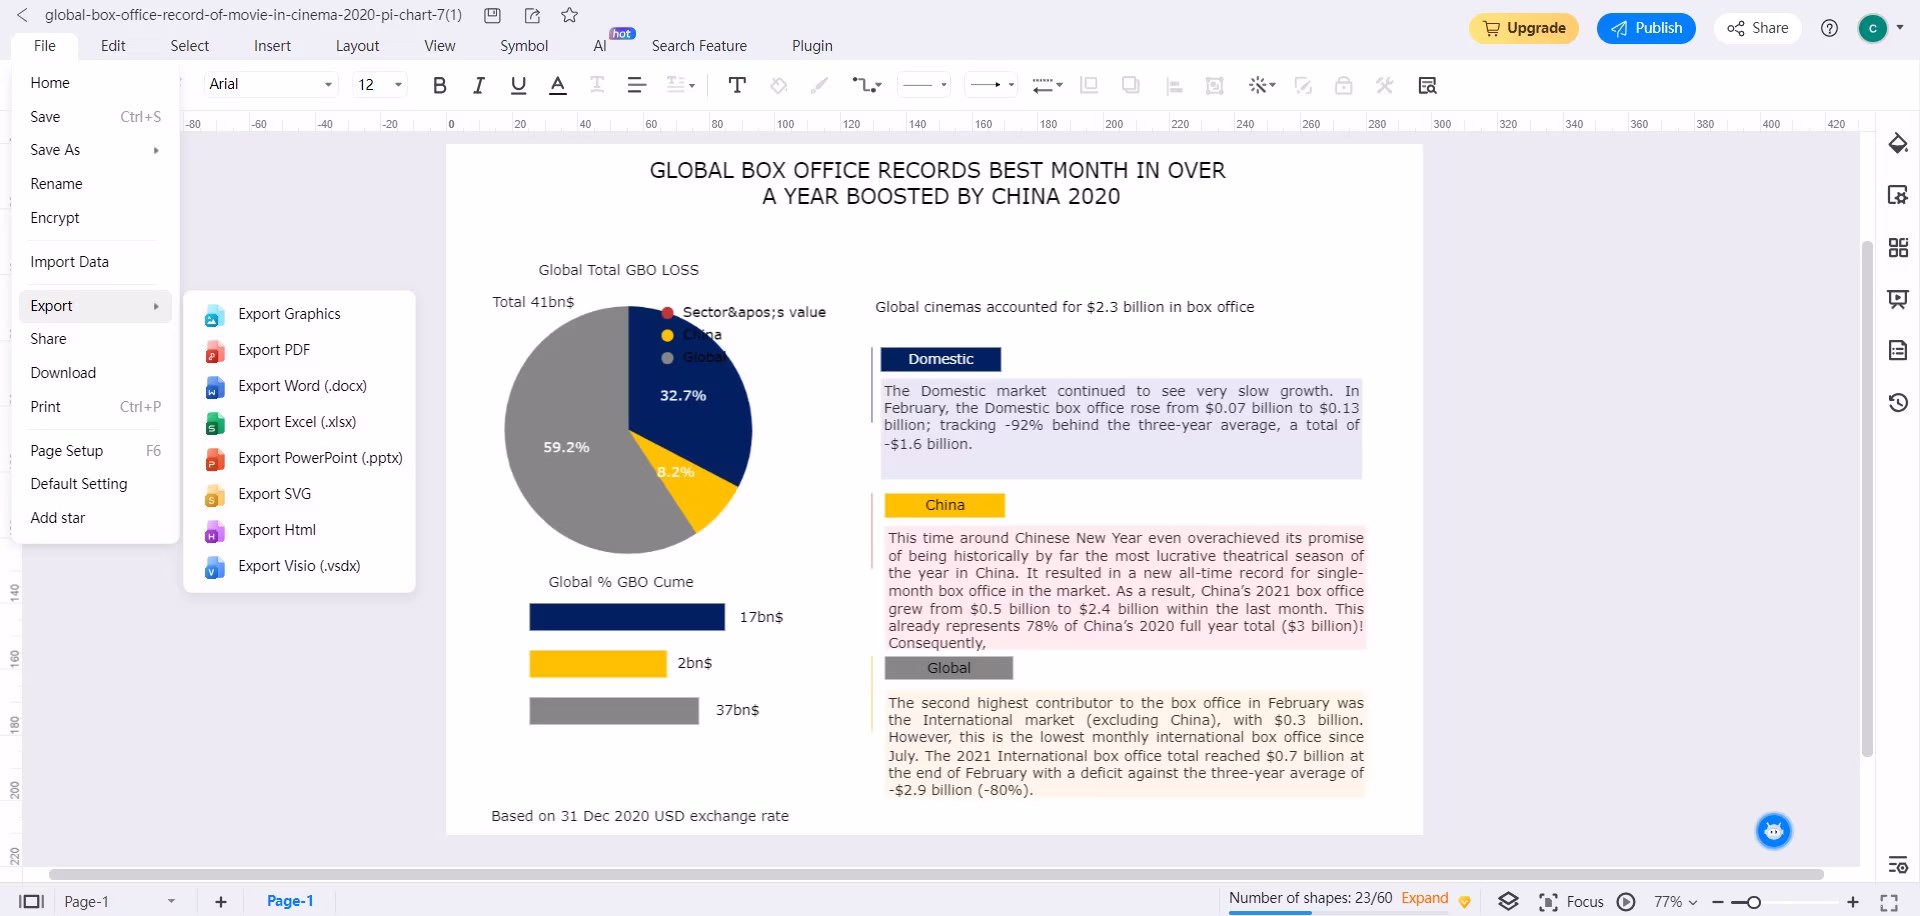Click the Bold formatting icon
The image size is (1920, 916).
click(439, 86)
